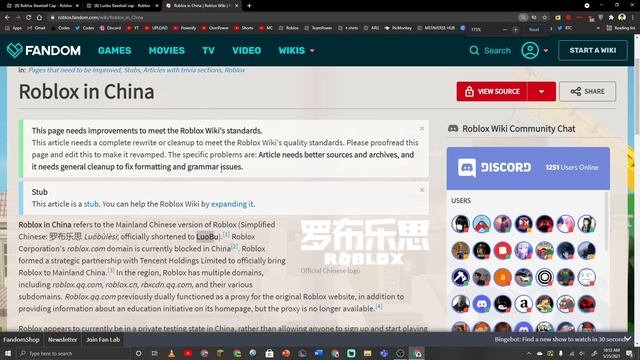Viewport: 640px width, 360px height.
Task: Open the Reading list
Action: click(621, 28)
